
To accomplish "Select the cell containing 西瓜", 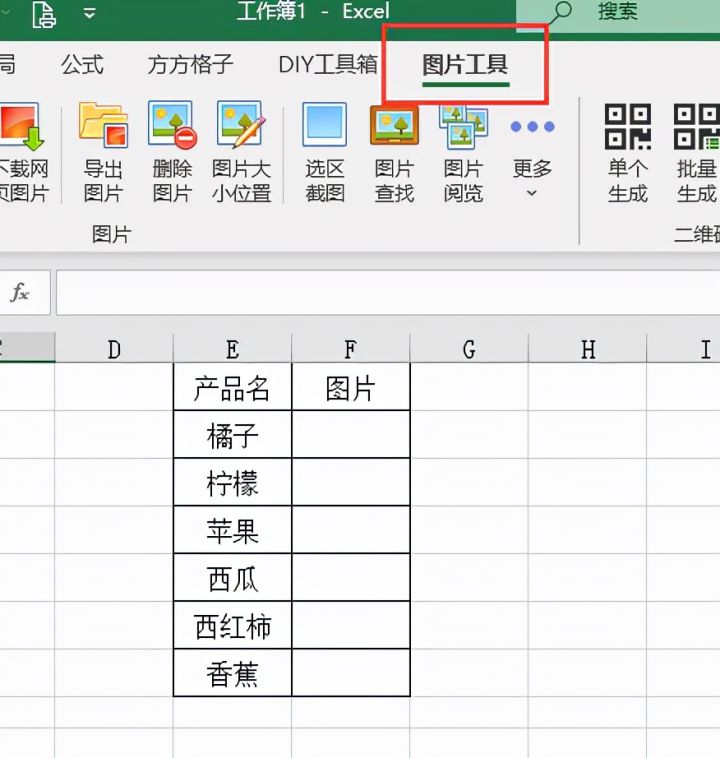I will [233, 578].
